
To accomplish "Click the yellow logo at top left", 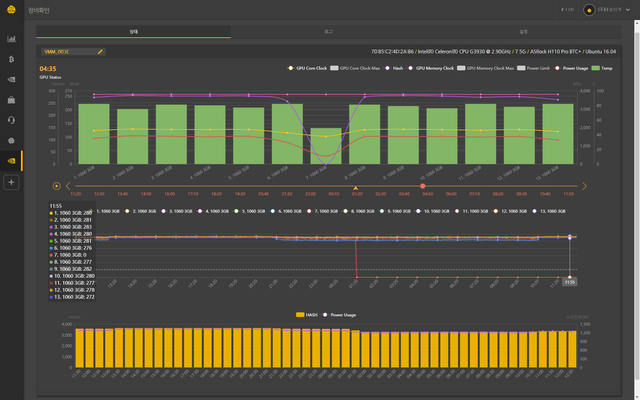I will tap(12, 10).
